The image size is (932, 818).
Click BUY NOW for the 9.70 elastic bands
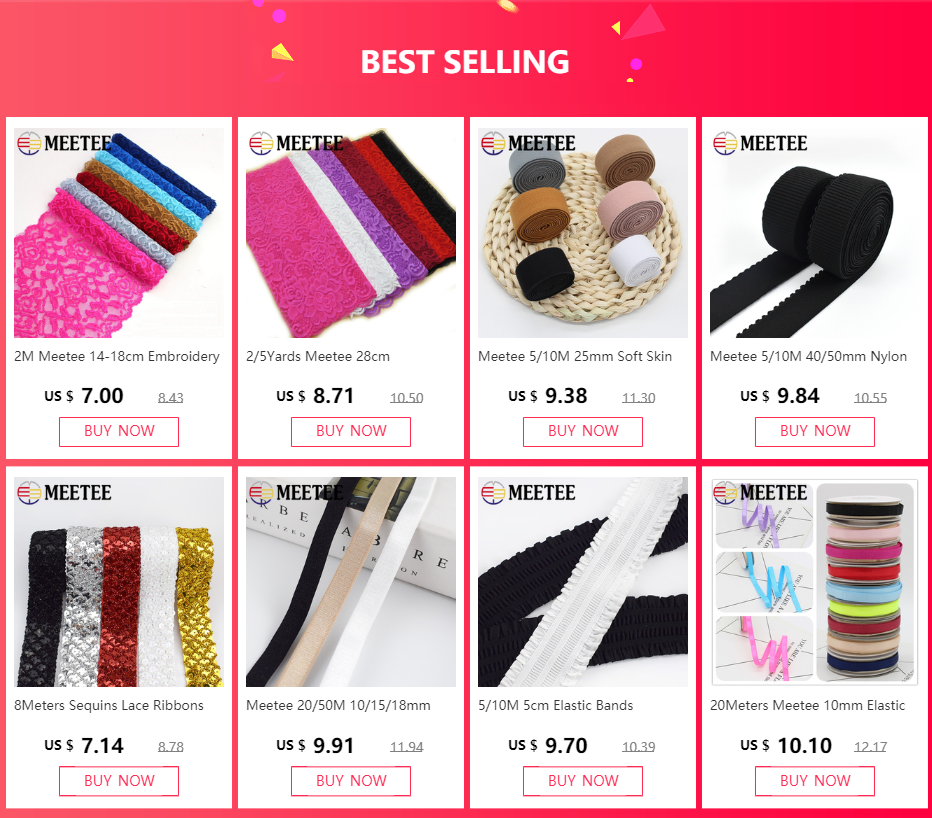[582, 781]
